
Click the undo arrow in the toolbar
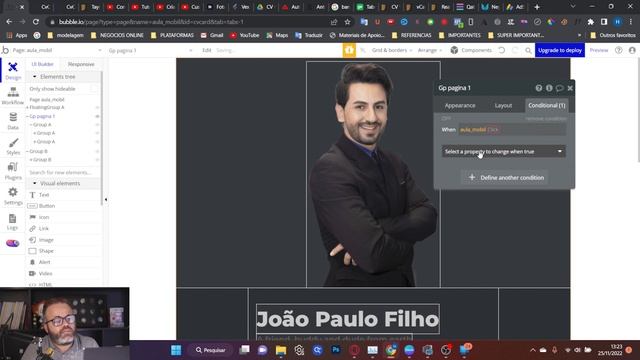502,50
